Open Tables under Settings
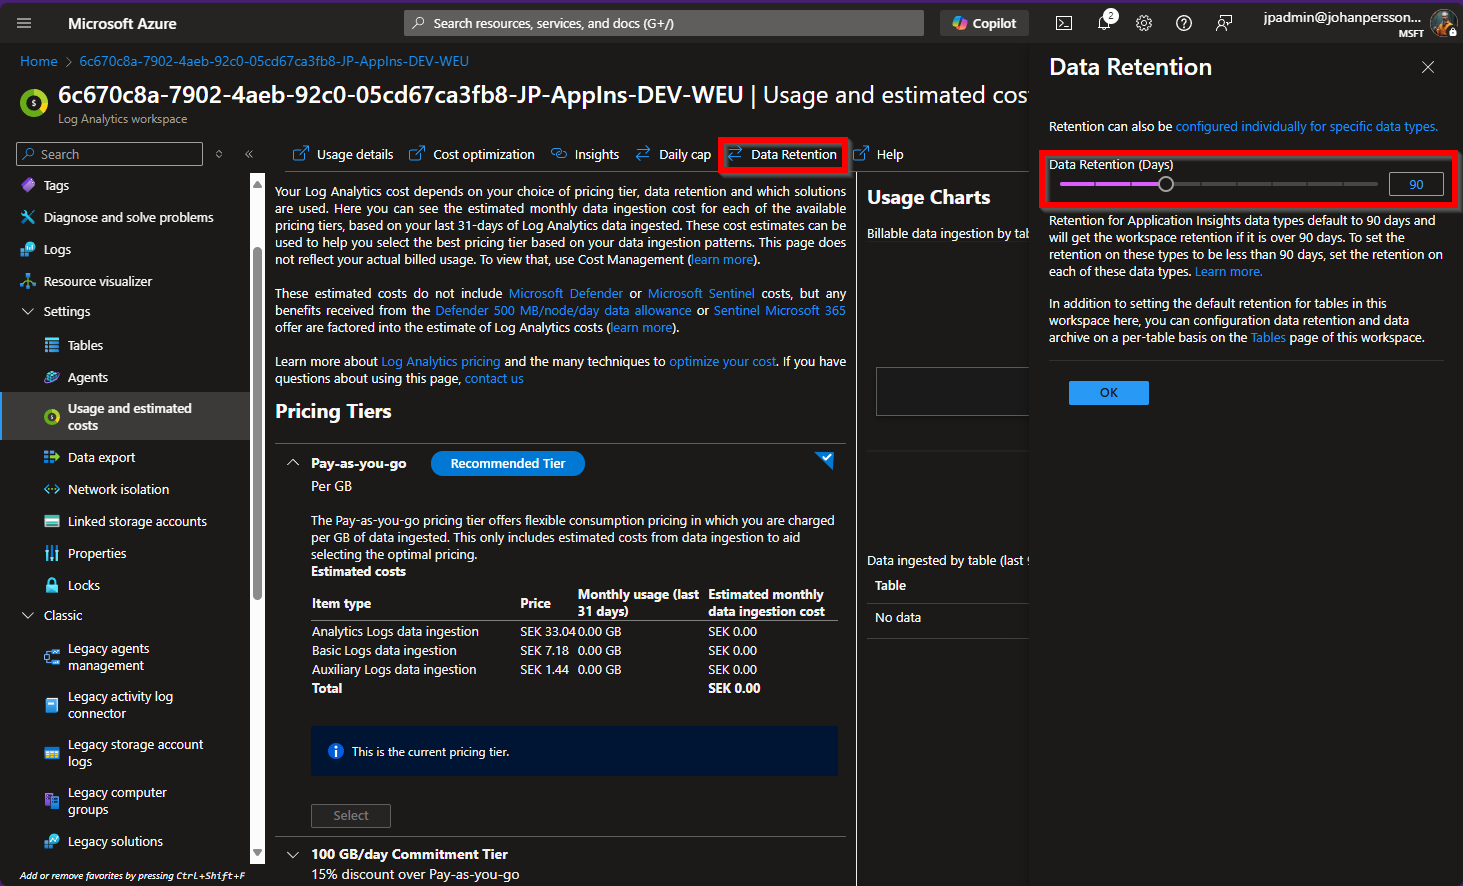This screenshot has width=1463, height=886. [85, 345]
